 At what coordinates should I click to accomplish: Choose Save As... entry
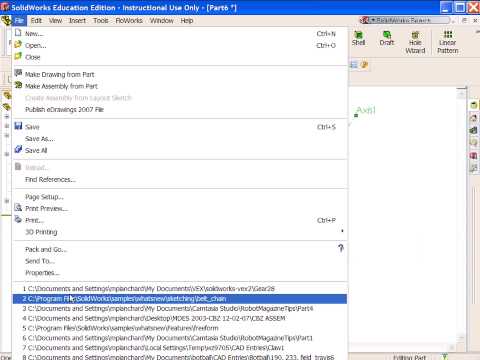click(x=180, y=139)
